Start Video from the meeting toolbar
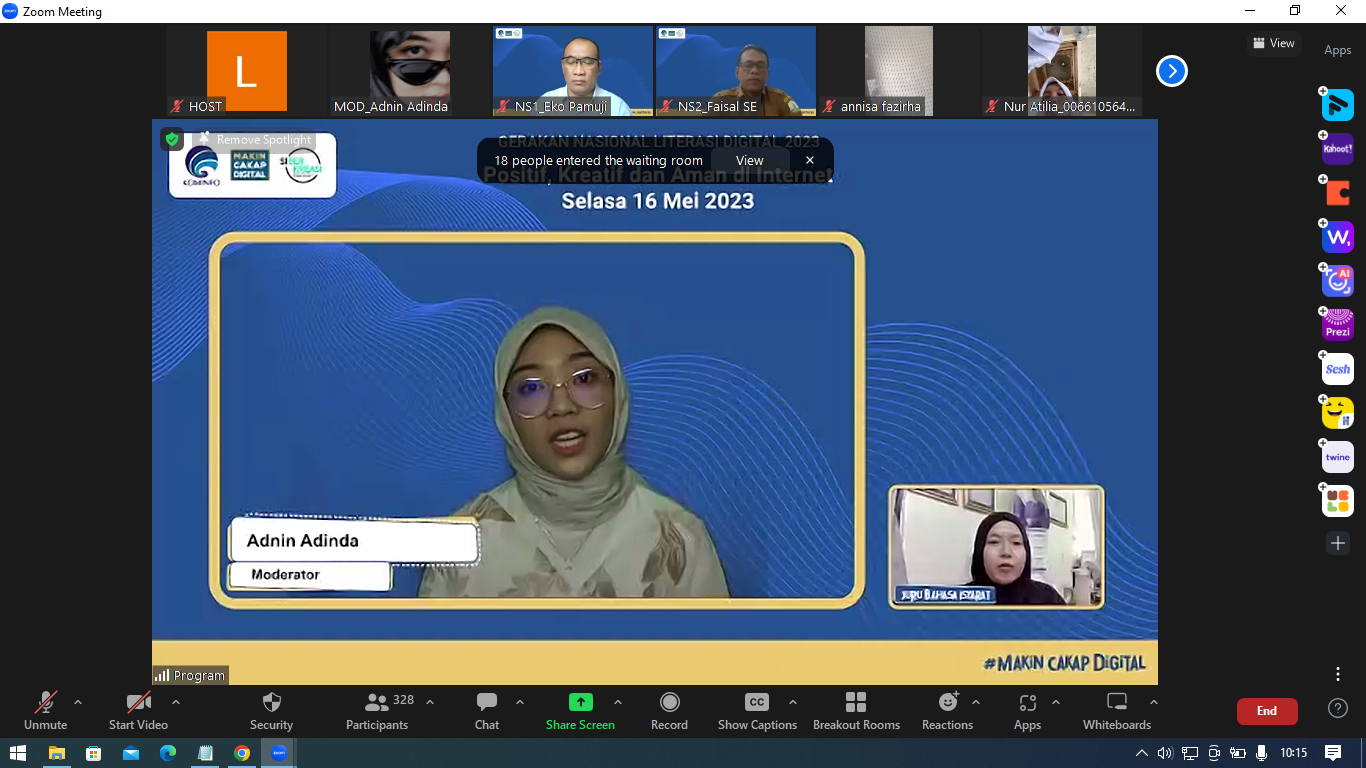 pos(138,711)
